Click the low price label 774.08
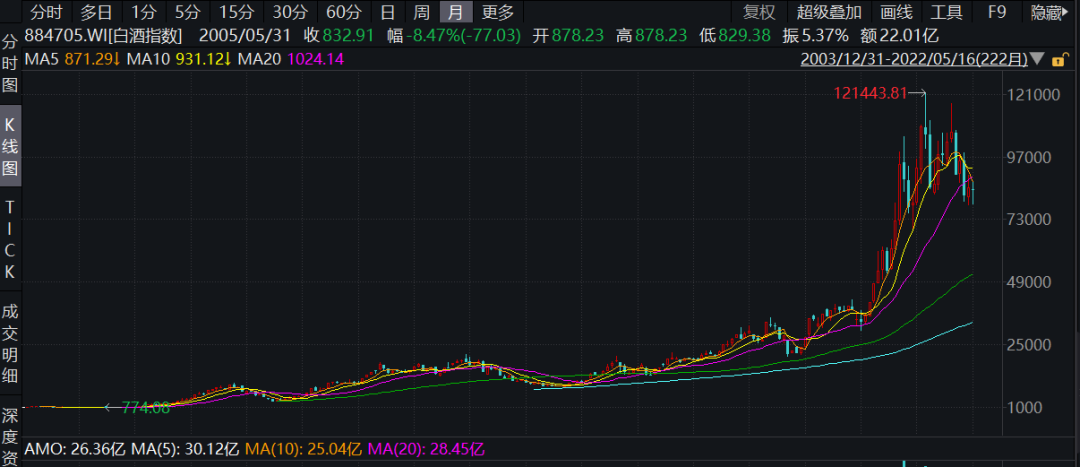Viewport: 1080px width, 467px height. point(145,408)
